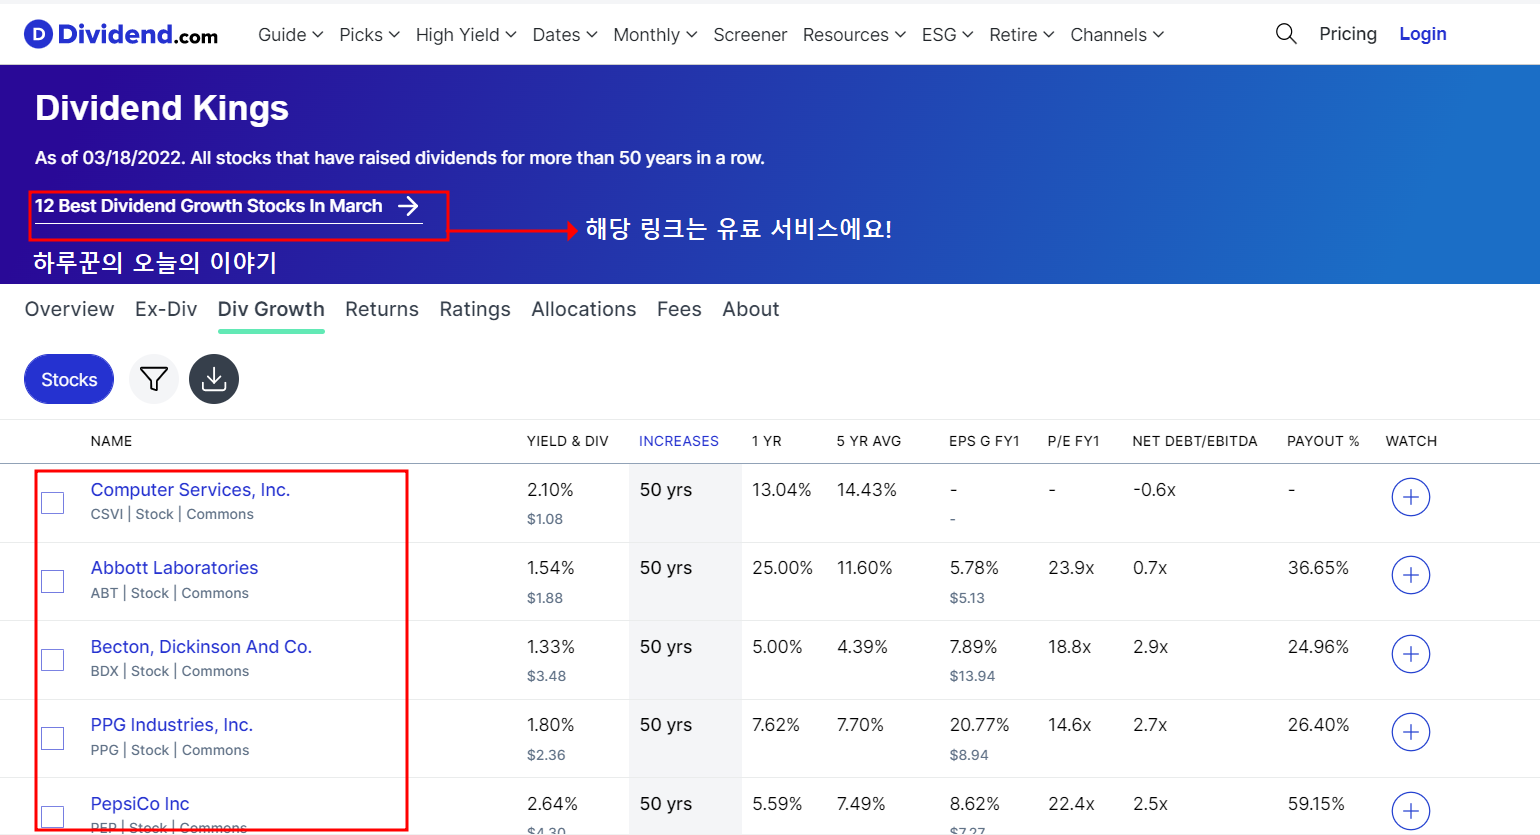
Task: Open Becton, Dickinson And Co. stock page
Action: 201,647
